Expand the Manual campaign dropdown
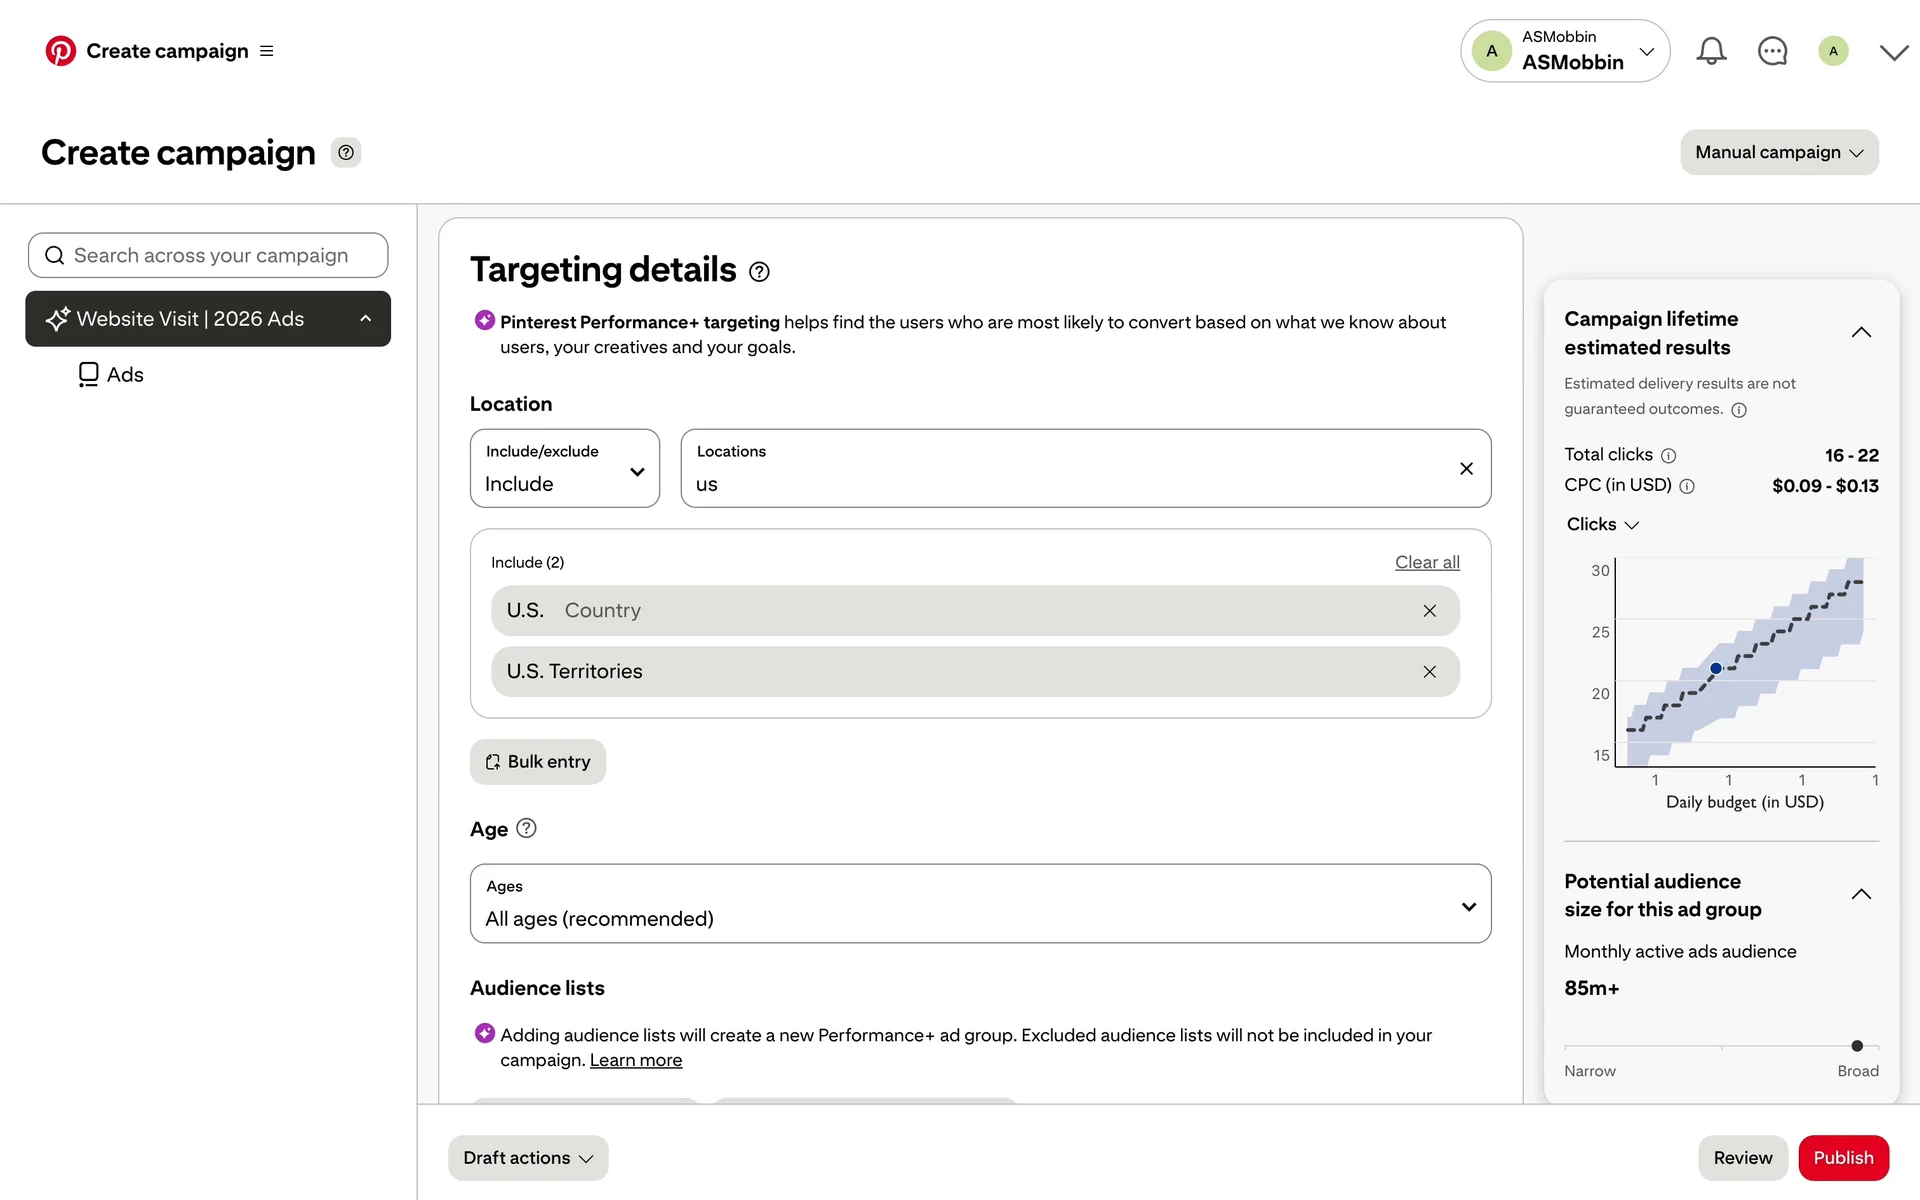 [x=1779, y=153]
